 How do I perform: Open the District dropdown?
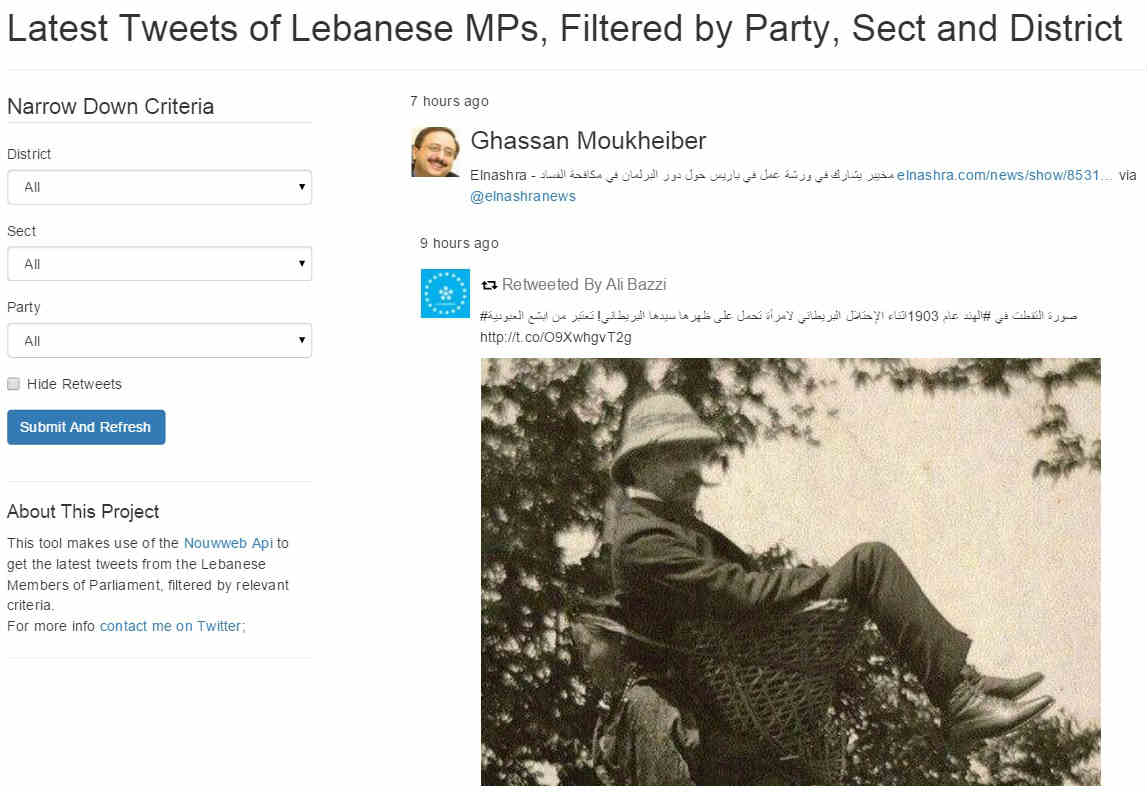click(159, 187)
